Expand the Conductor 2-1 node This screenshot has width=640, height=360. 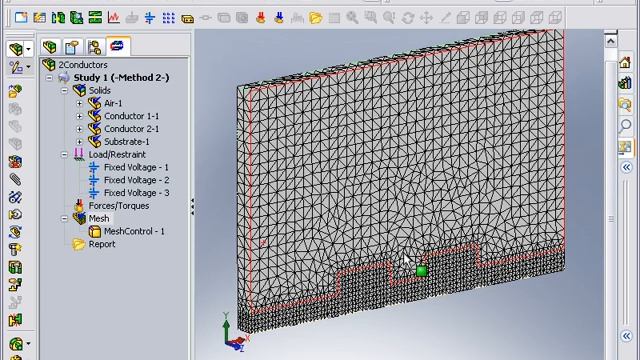tap(80, 129)
